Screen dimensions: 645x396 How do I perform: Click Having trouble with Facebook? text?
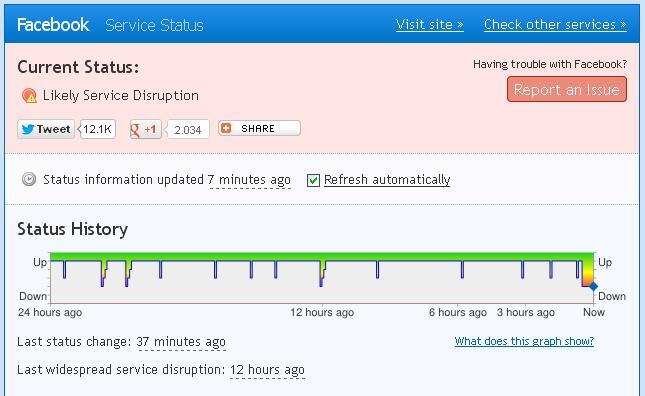550,65
